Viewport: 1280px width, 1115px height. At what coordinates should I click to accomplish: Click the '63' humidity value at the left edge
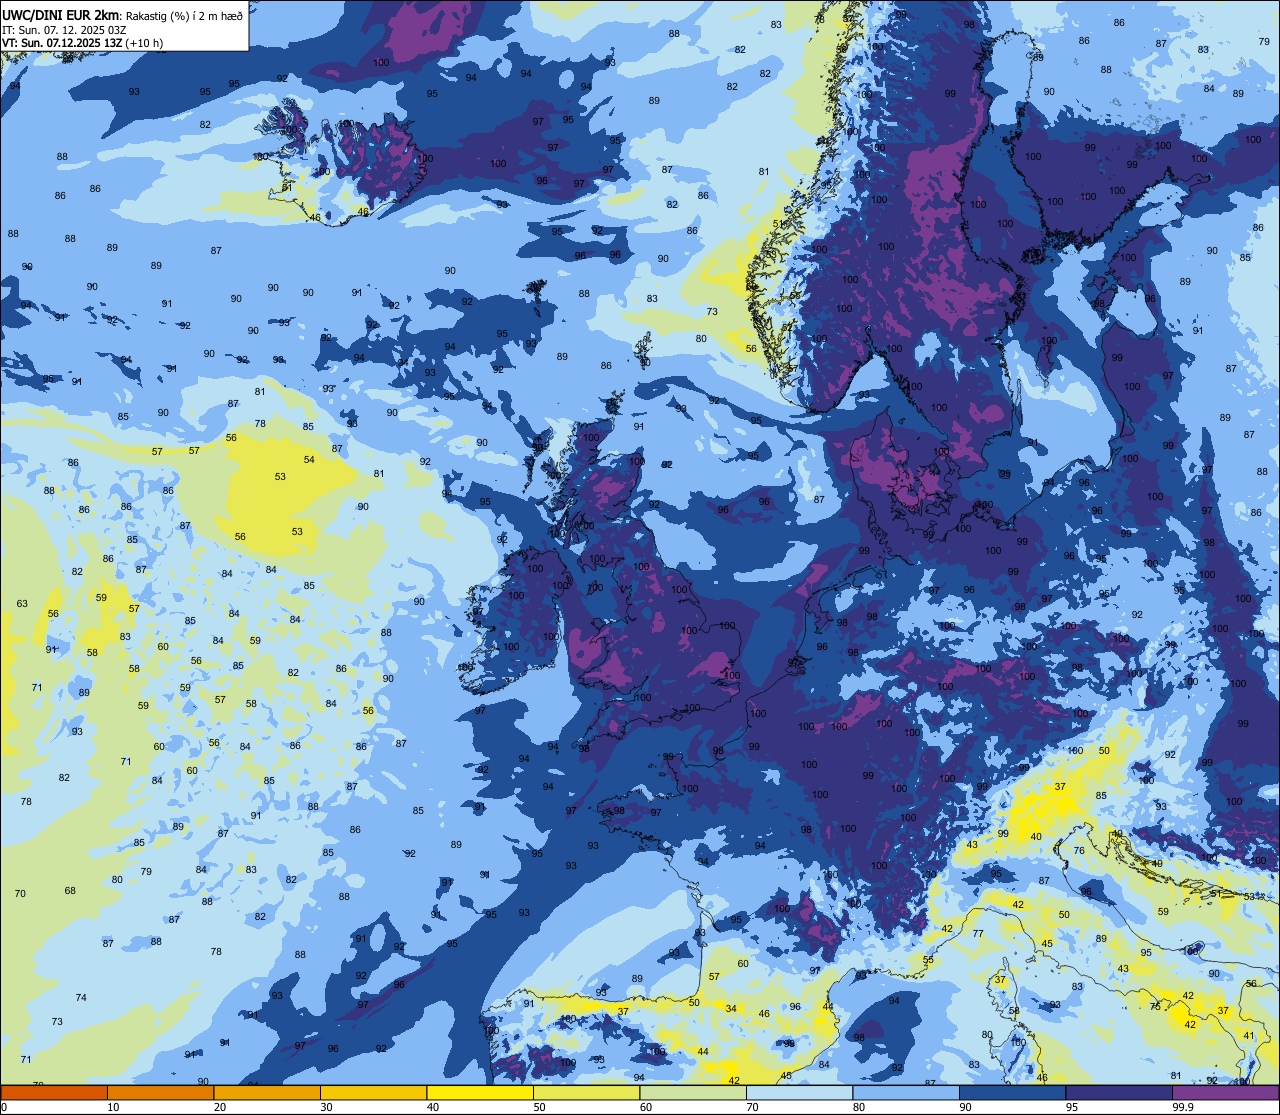click(x=22, y=604)
